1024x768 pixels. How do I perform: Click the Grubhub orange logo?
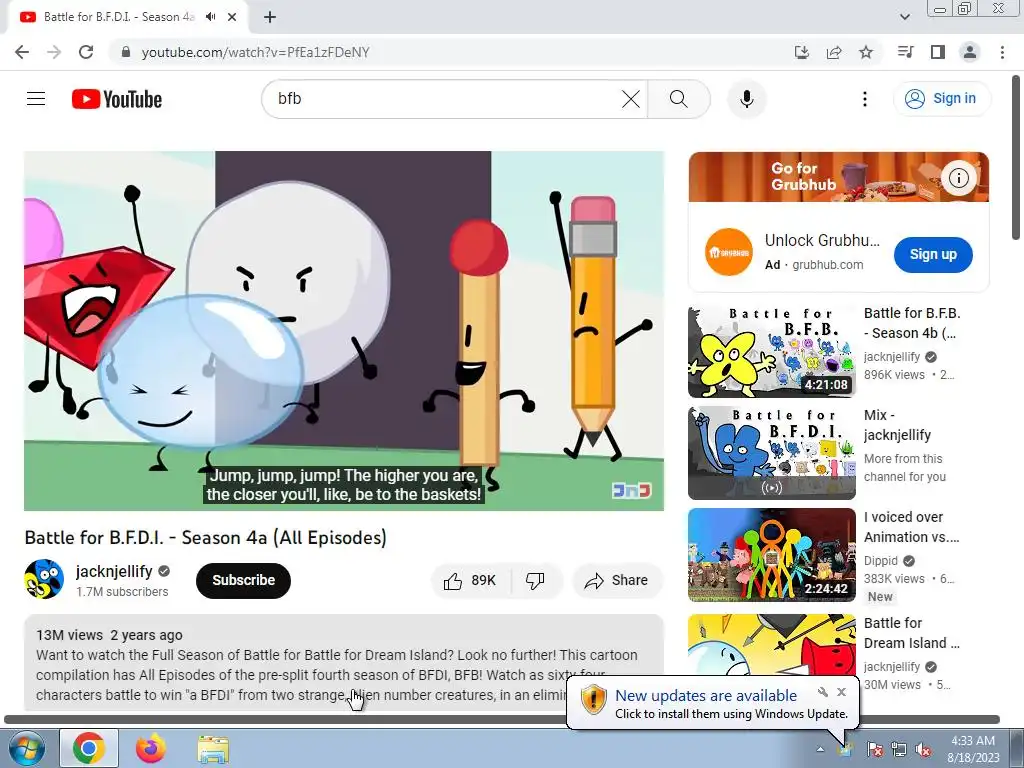coord(729,252)
